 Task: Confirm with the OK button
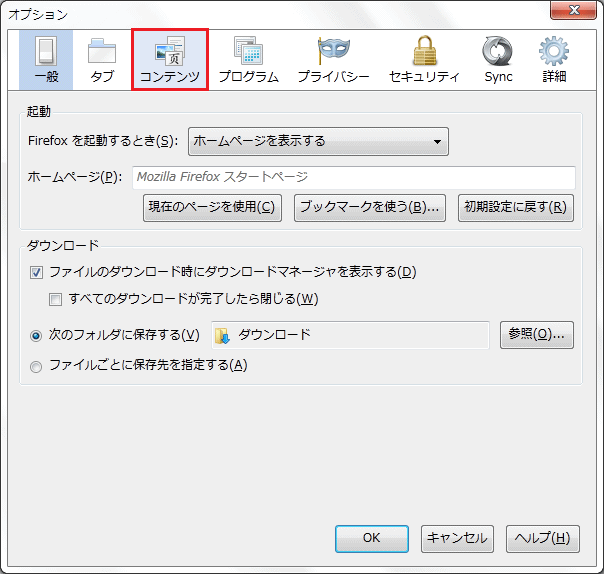pyautogui.click(x=372, y=539)
